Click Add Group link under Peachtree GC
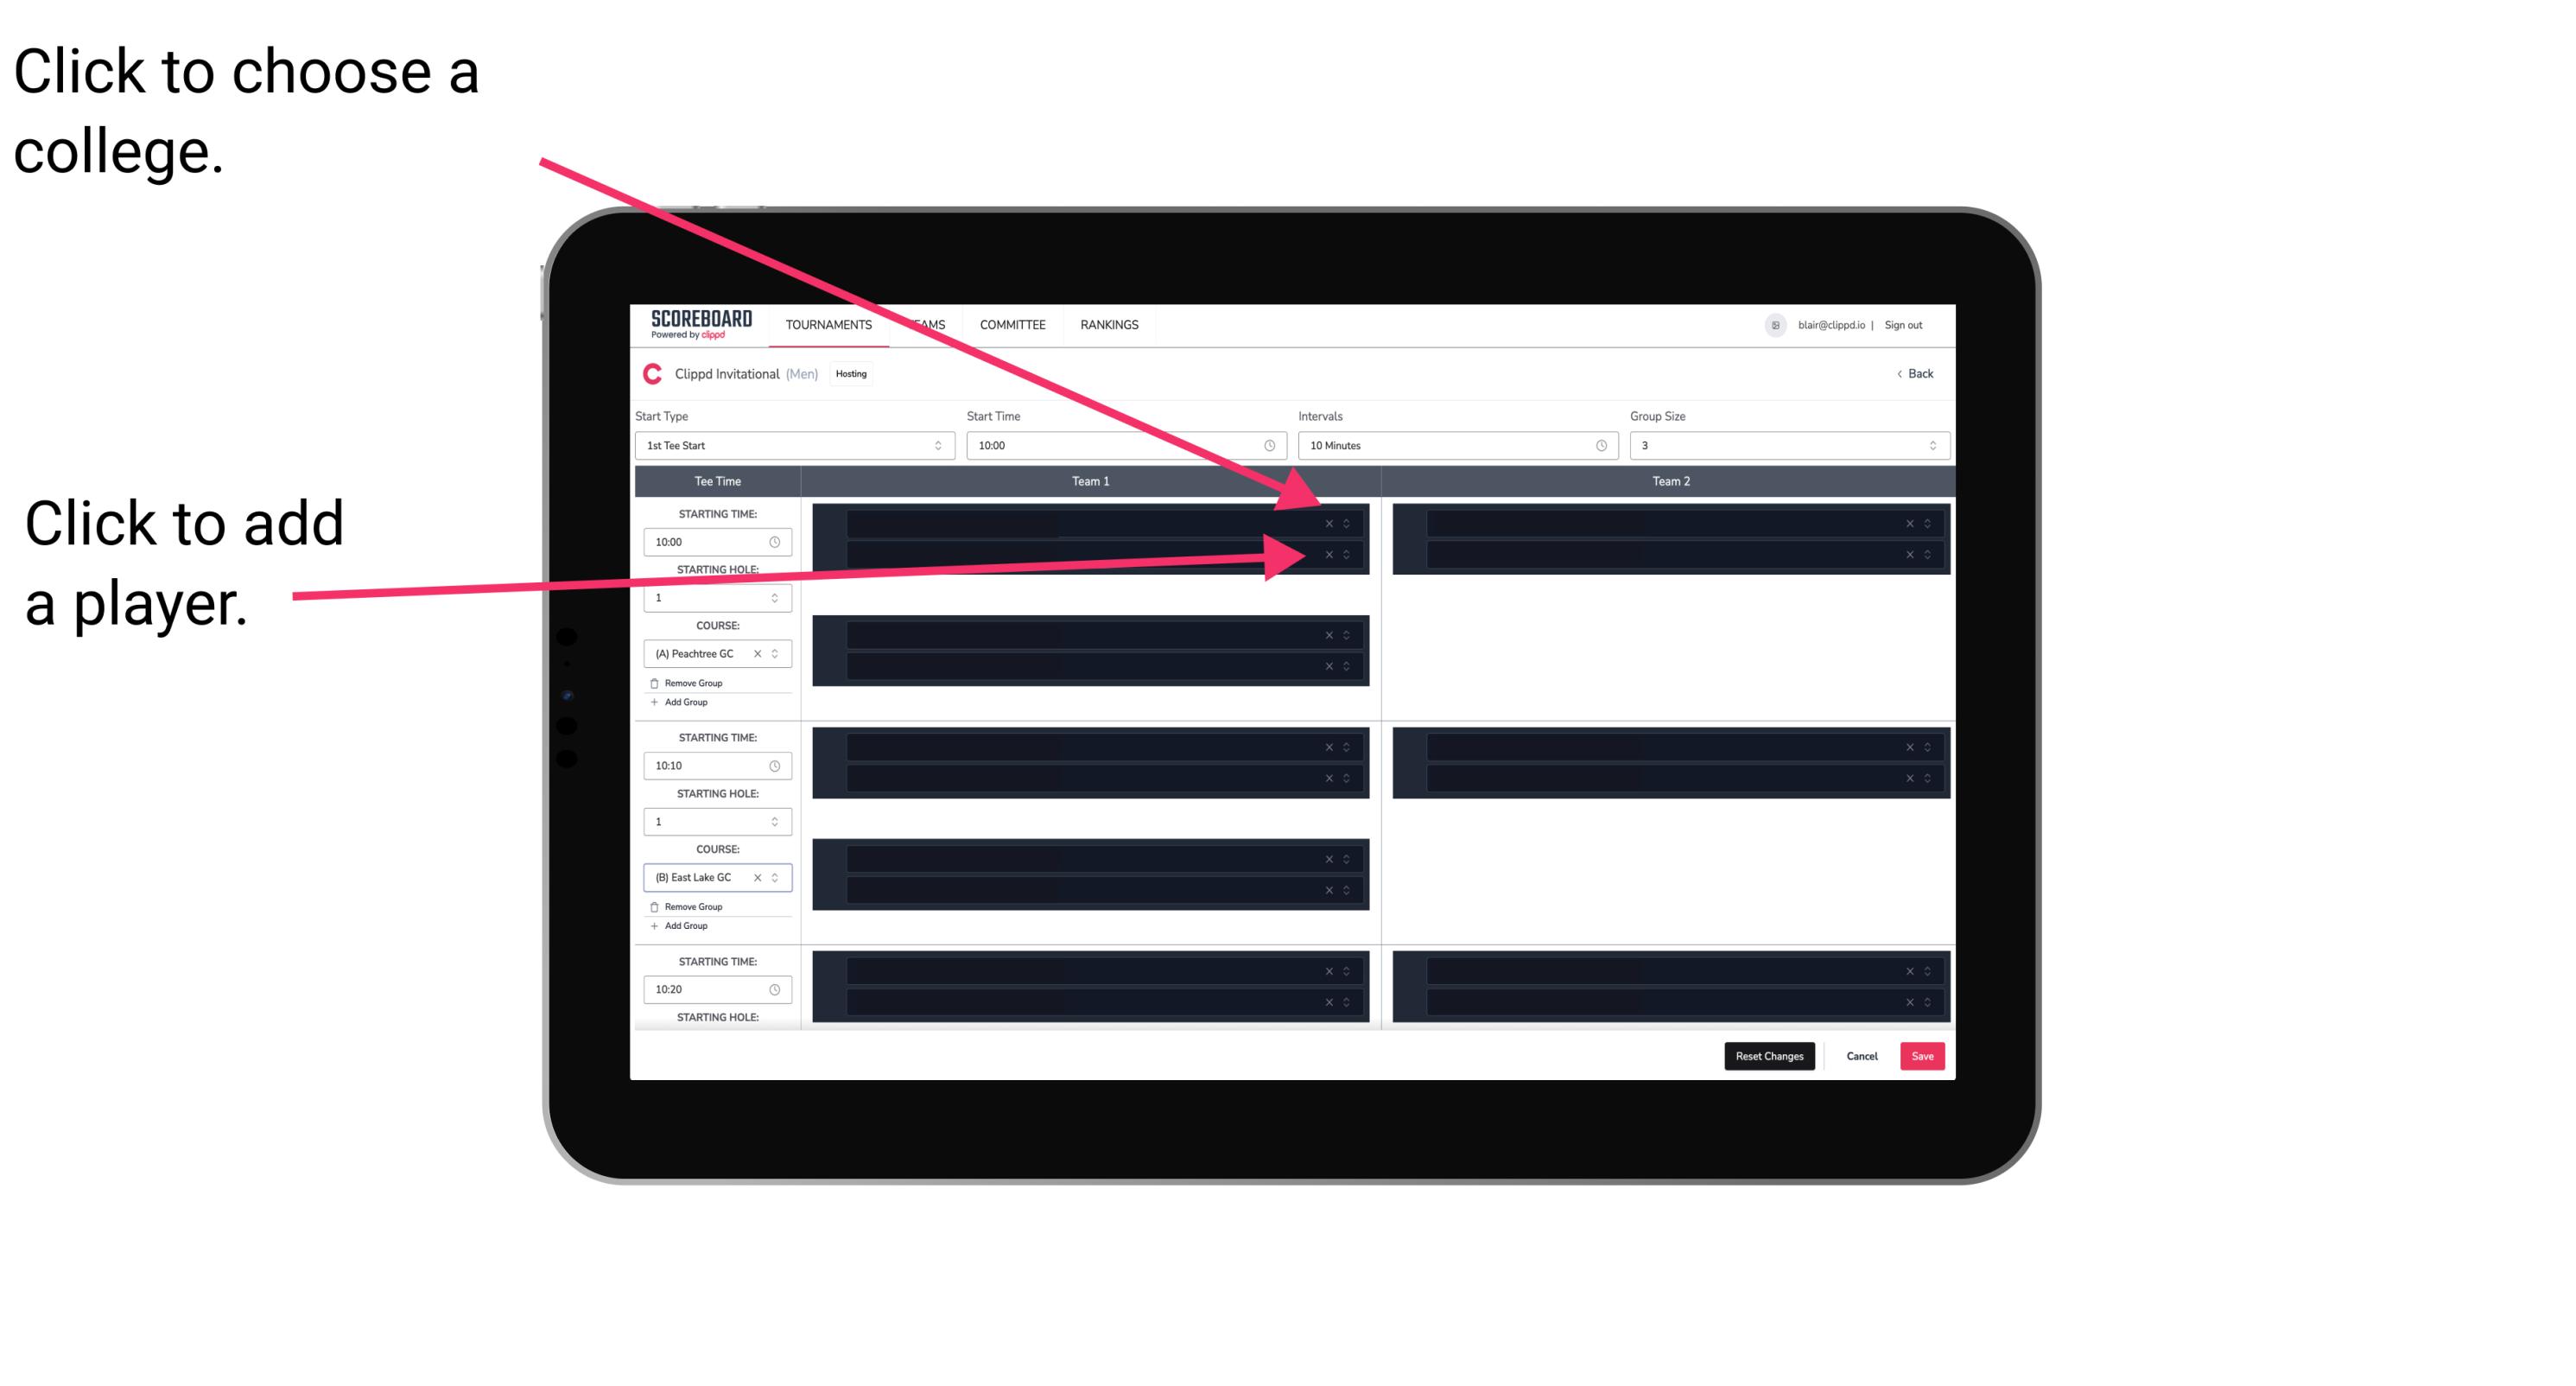Viewport: 2576px width, 1386px height. pos(682,702)
